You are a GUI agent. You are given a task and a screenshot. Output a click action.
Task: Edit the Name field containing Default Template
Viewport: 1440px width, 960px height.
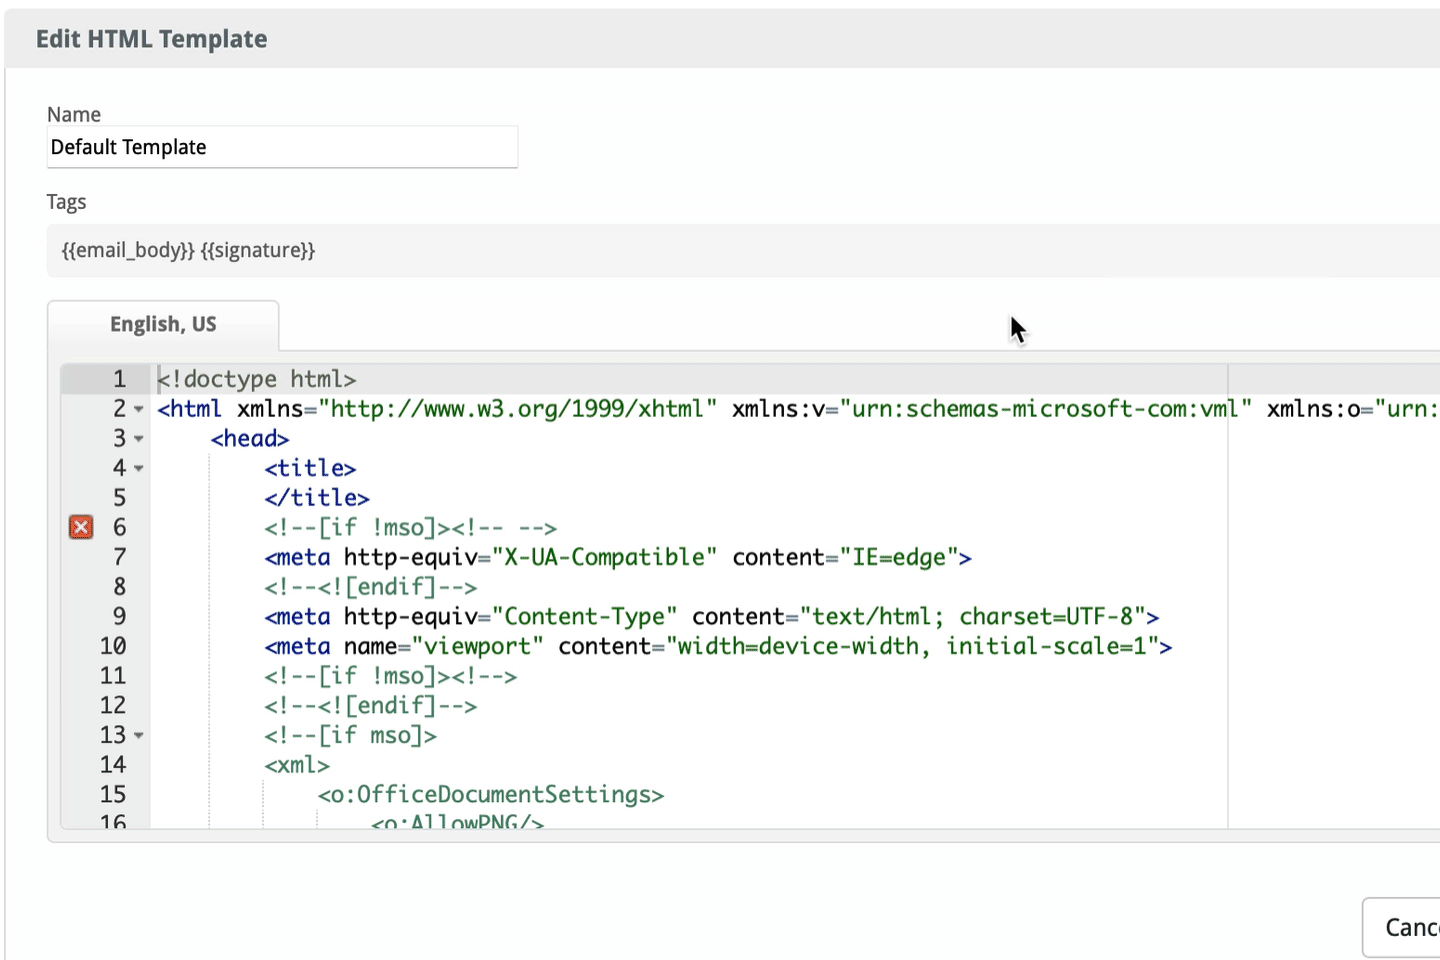click(x=282, y=147)
